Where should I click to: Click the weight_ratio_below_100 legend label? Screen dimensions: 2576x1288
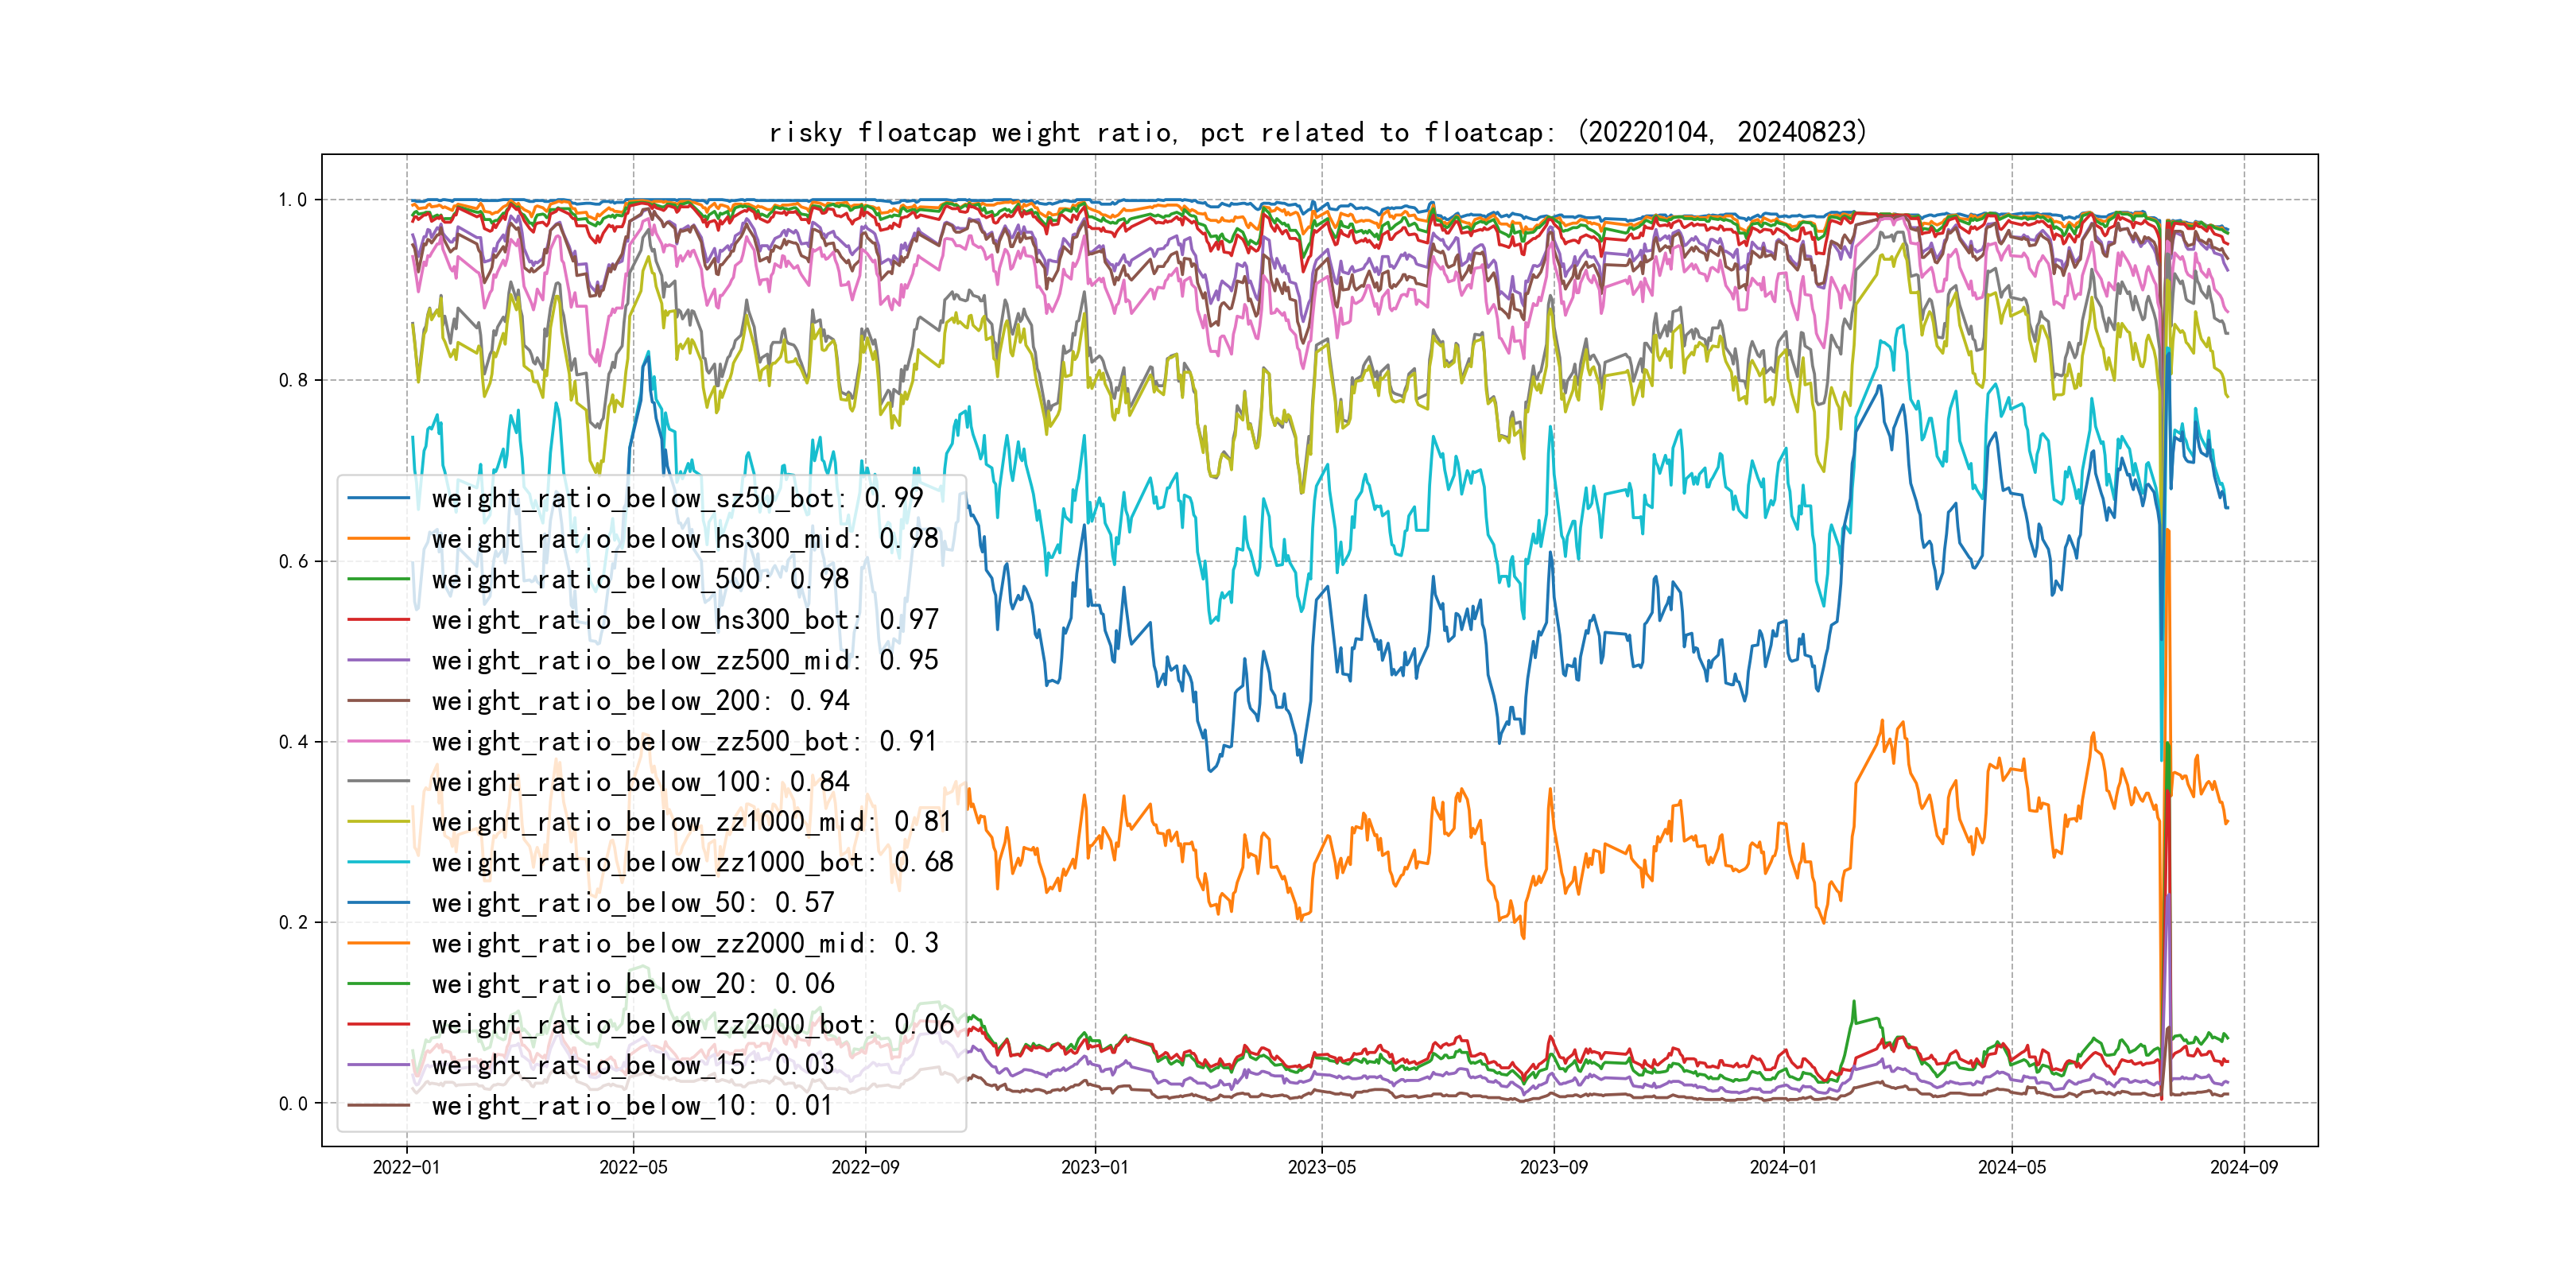pyautogui.click(x=640, y=782)
